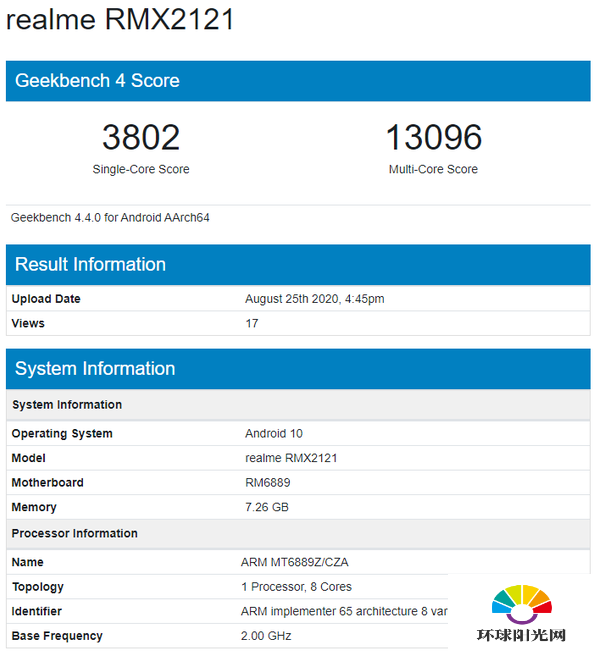Click the Geekbench 4 Score header
Image resolution: width=598 pixels, height=651 pixels.
click(x=298, y=81)
